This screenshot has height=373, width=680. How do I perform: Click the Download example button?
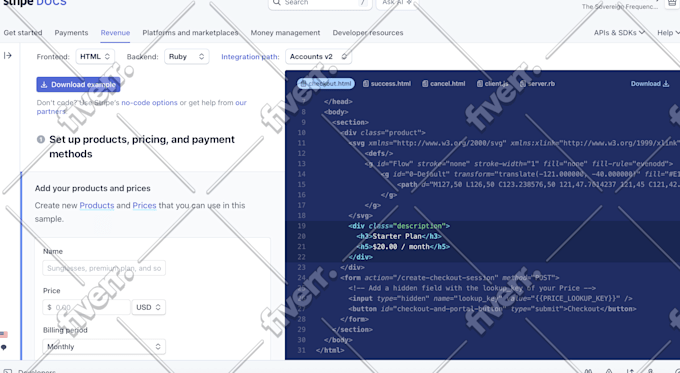(78, 85)
